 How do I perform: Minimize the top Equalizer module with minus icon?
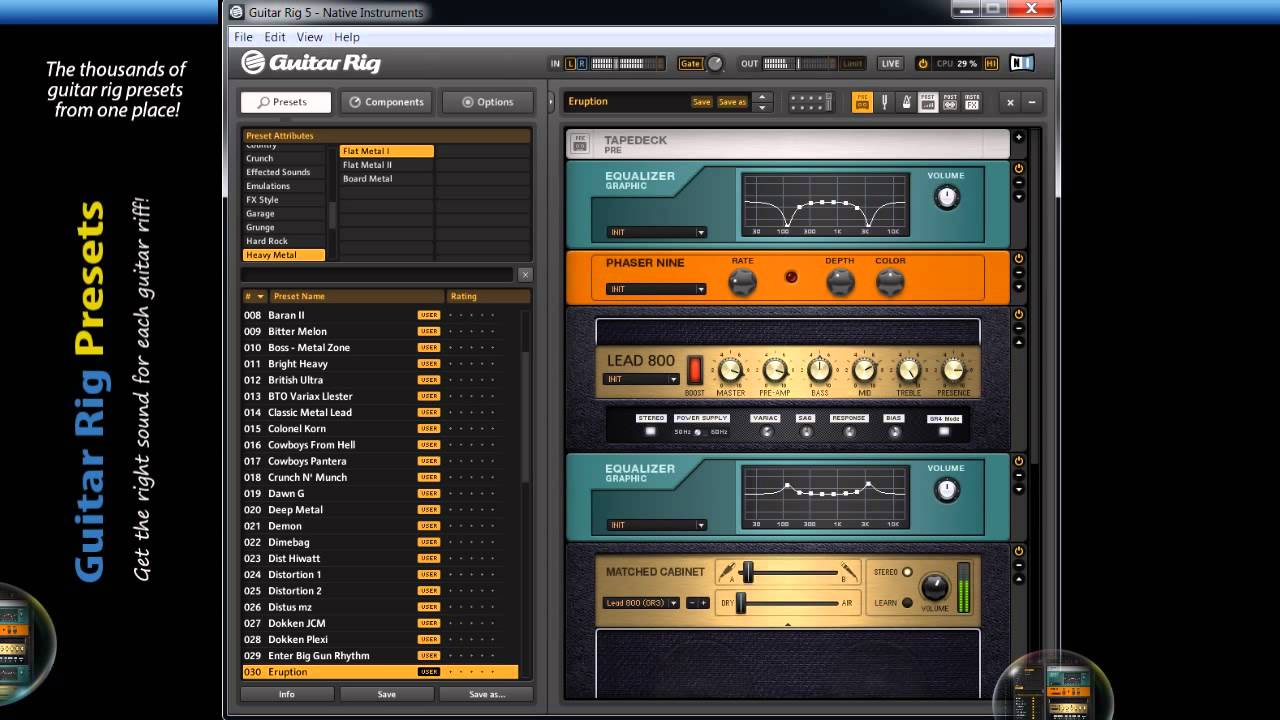[1019, 183]
